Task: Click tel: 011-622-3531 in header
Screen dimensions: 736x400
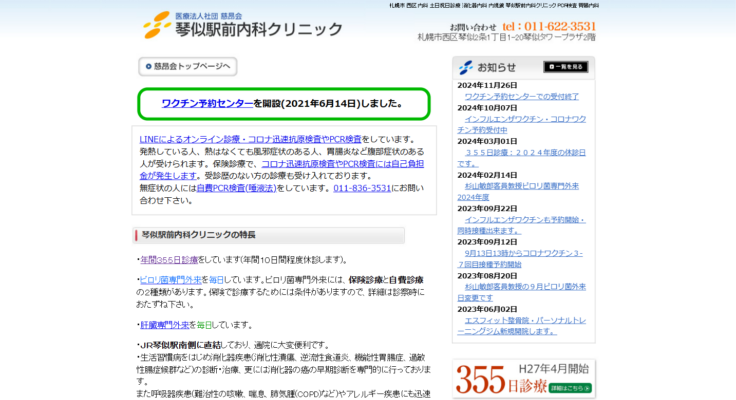Action: click(549, 26)
